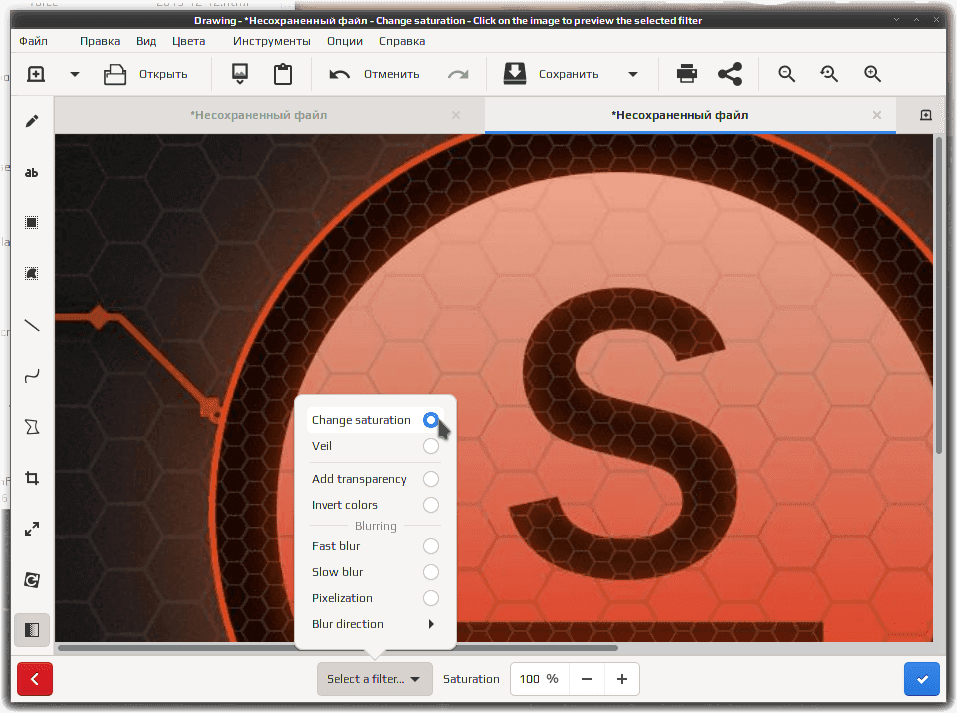Click the Открыть button
The width and height of the screenshot is (957, 713).
146,74
